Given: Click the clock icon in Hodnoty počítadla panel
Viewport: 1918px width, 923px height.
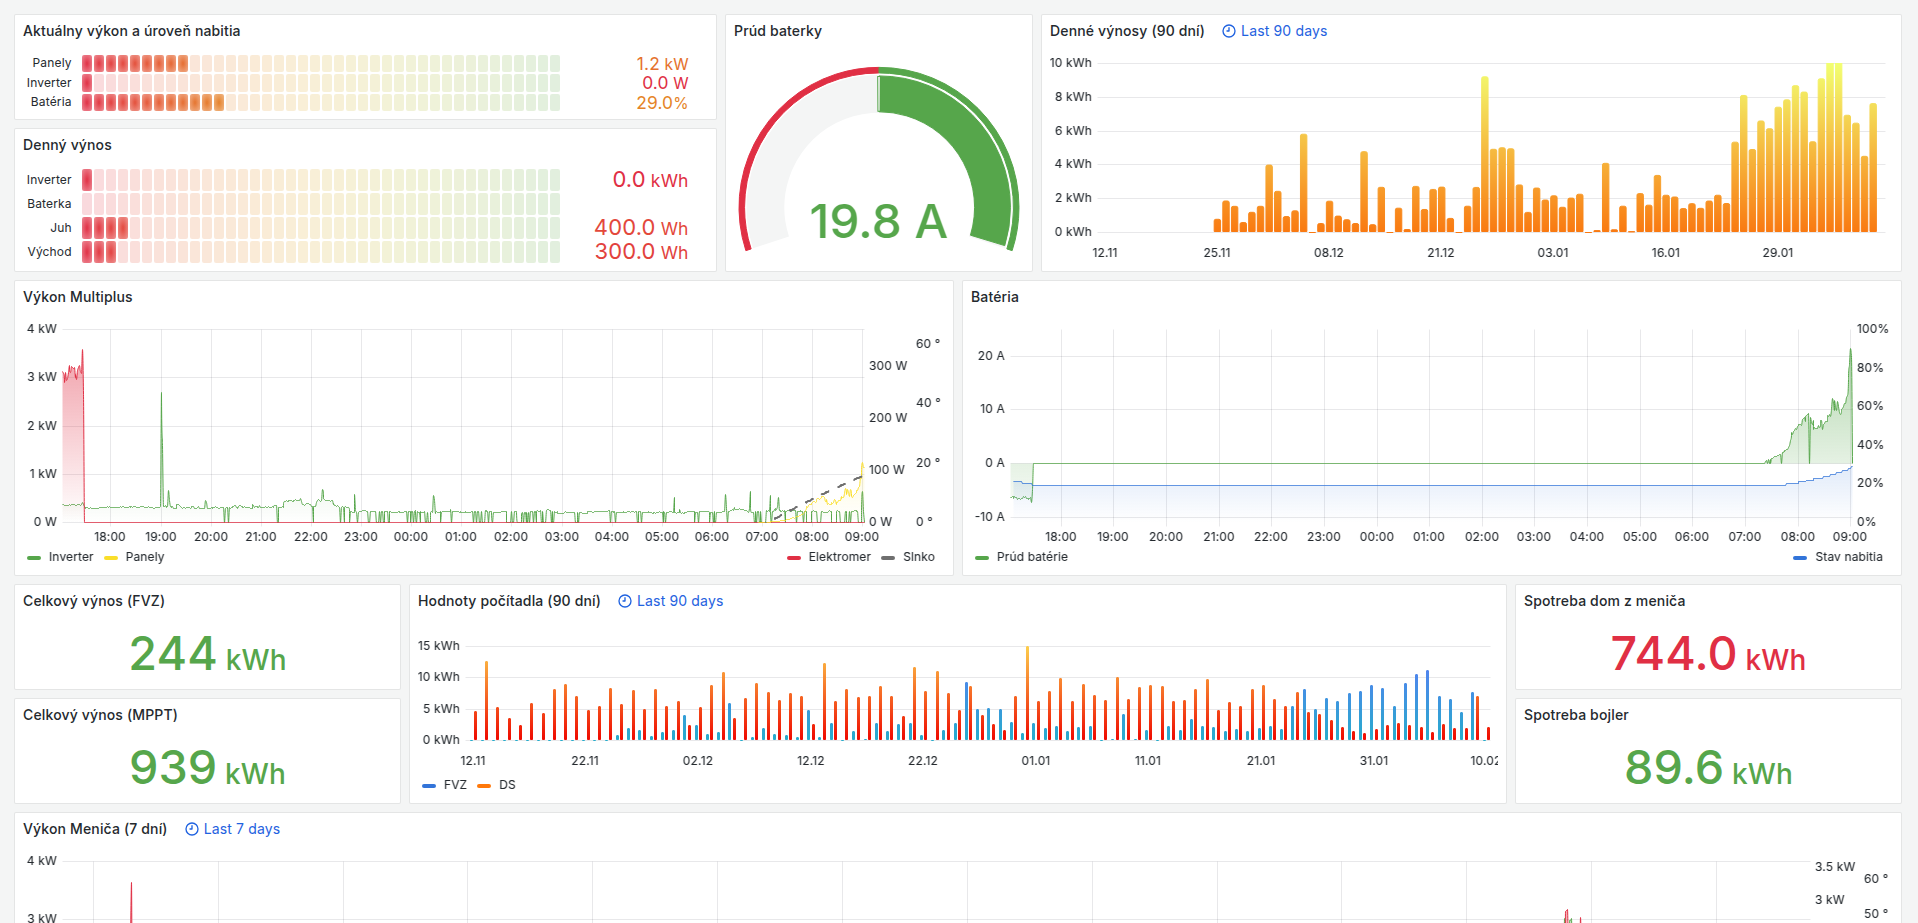Looking at the screenshot, I should point(625,601).
